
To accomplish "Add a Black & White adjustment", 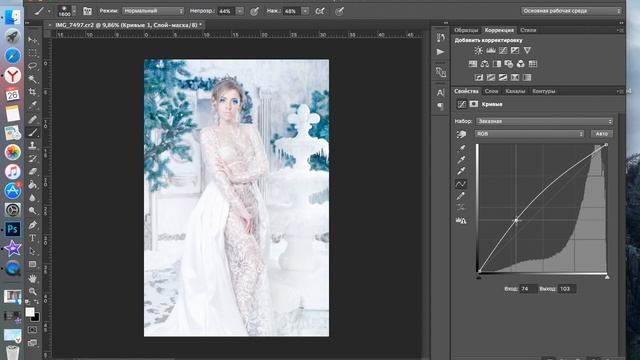I will 497,64.
